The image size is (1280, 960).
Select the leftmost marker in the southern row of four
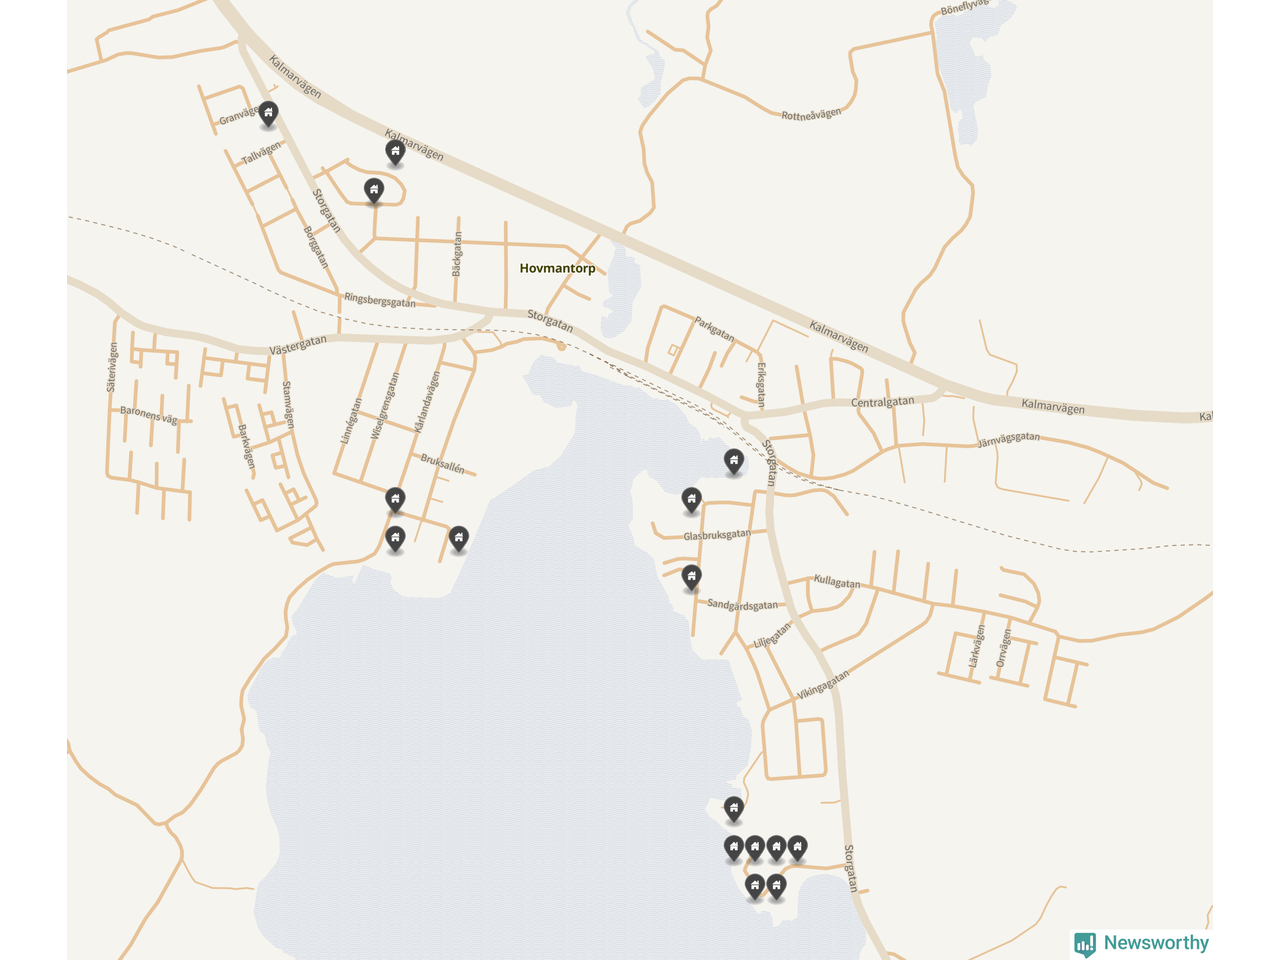click(733, 848)
